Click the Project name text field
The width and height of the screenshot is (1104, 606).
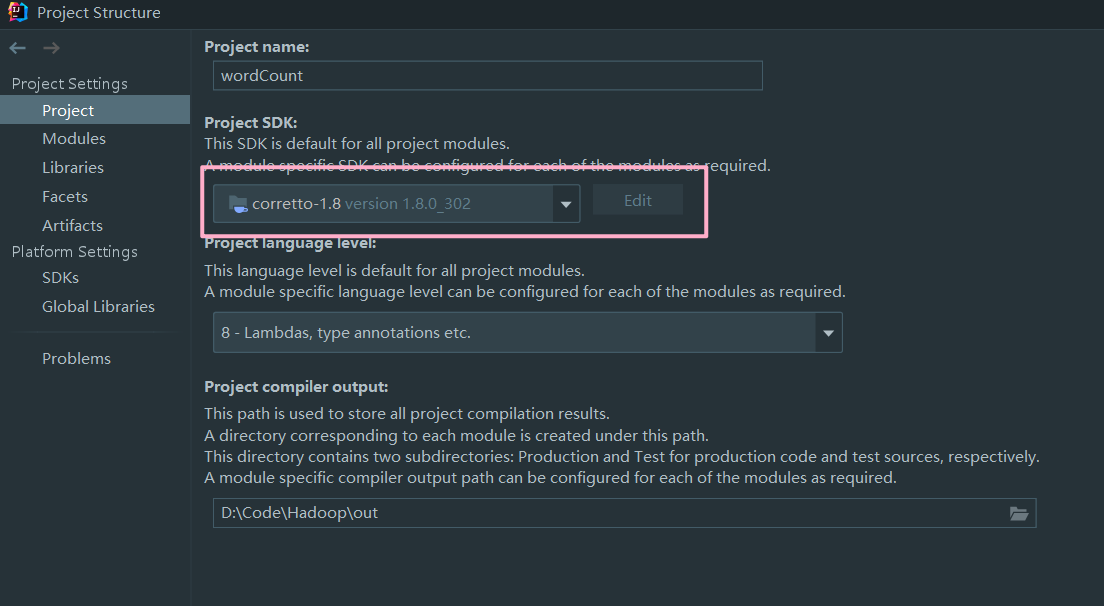487,75
